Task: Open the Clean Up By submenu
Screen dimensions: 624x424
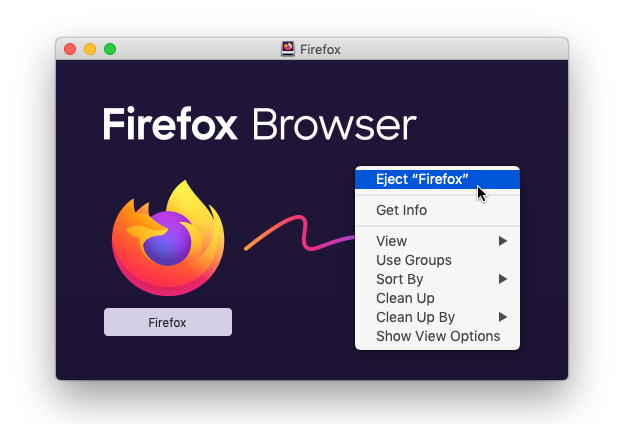Action: click(415, 317)
